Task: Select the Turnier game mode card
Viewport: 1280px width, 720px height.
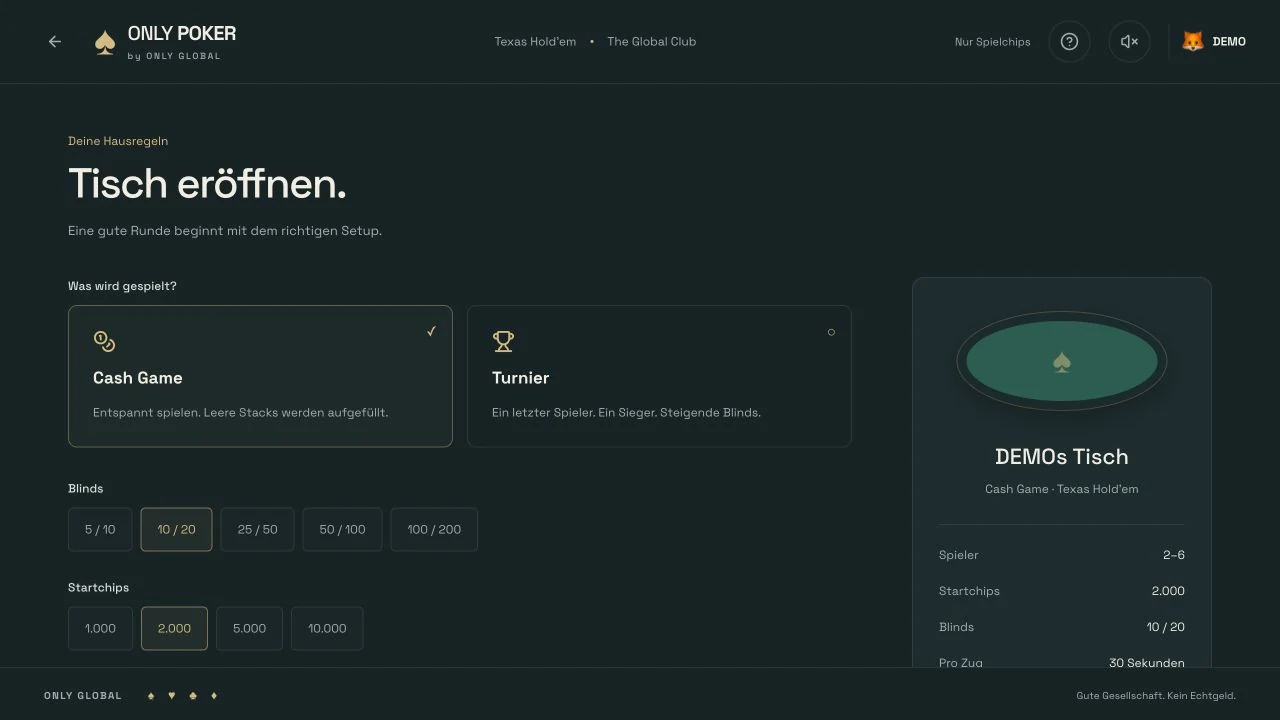Action: [659, 376]
